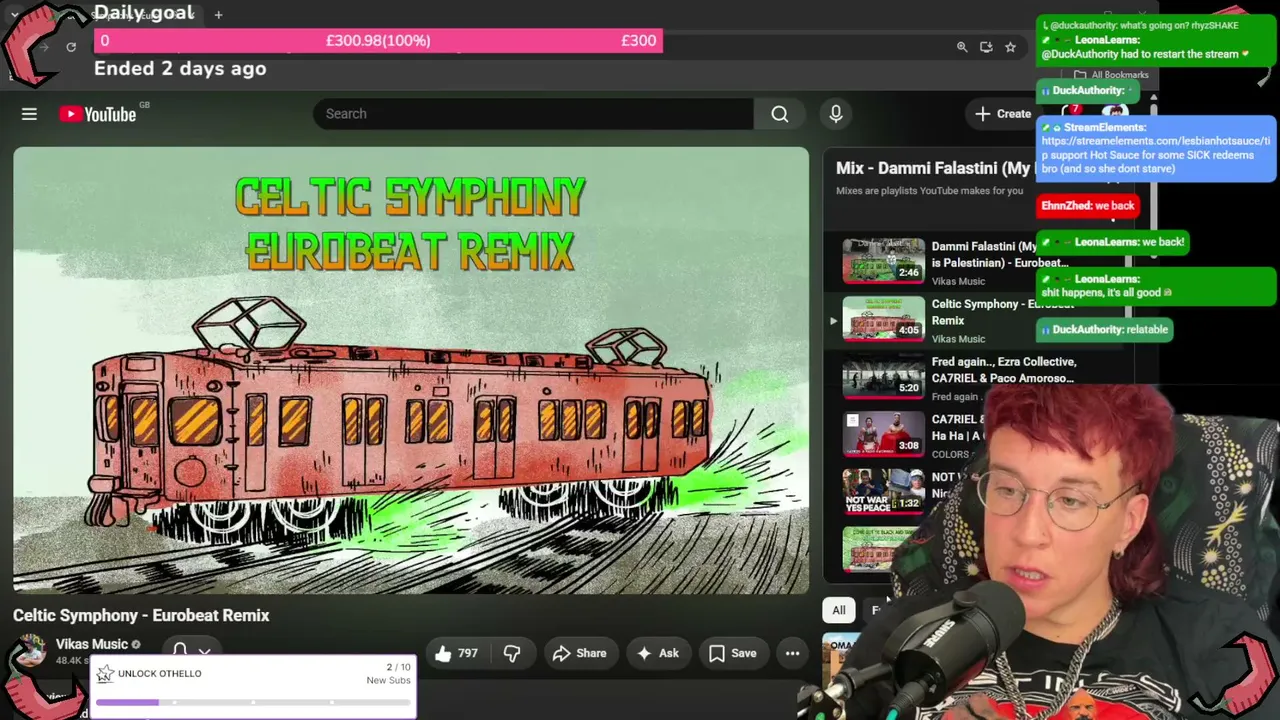Image resolution: width=1280 pixels, height=720 pixels.
Task: Click the Celtic Symphony video player
Action: 411,371
